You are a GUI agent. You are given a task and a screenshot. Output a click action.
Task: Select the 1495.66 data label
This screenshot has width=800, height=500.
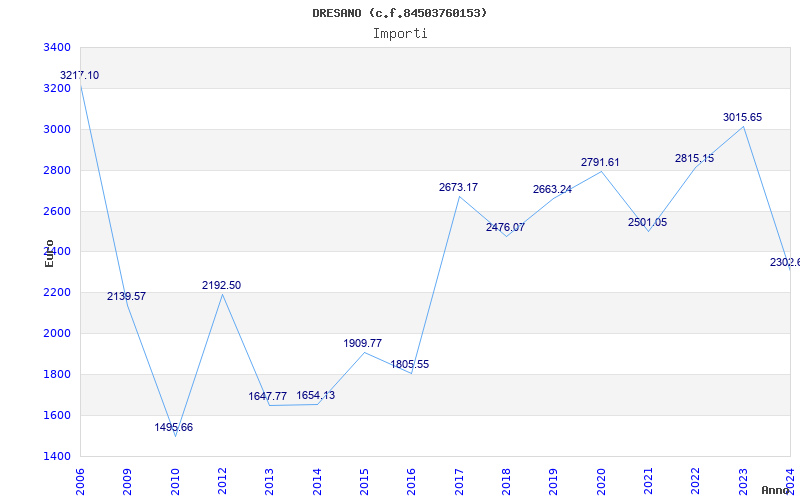tap(173, 428)
